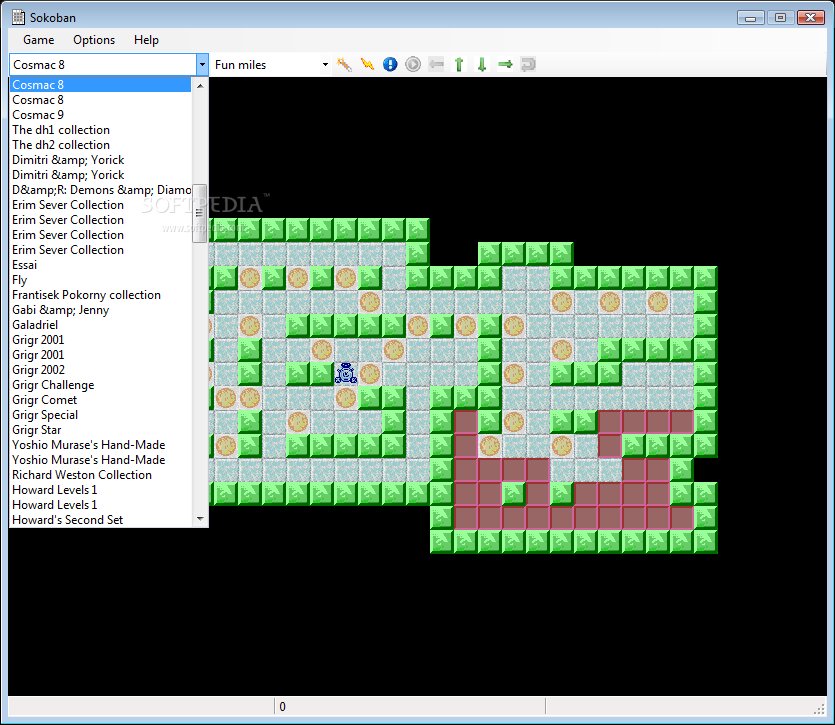This screenshot has height=725, width=835.
Task: Choose Grigr 2002 from the list
Action: pos(100,370)
